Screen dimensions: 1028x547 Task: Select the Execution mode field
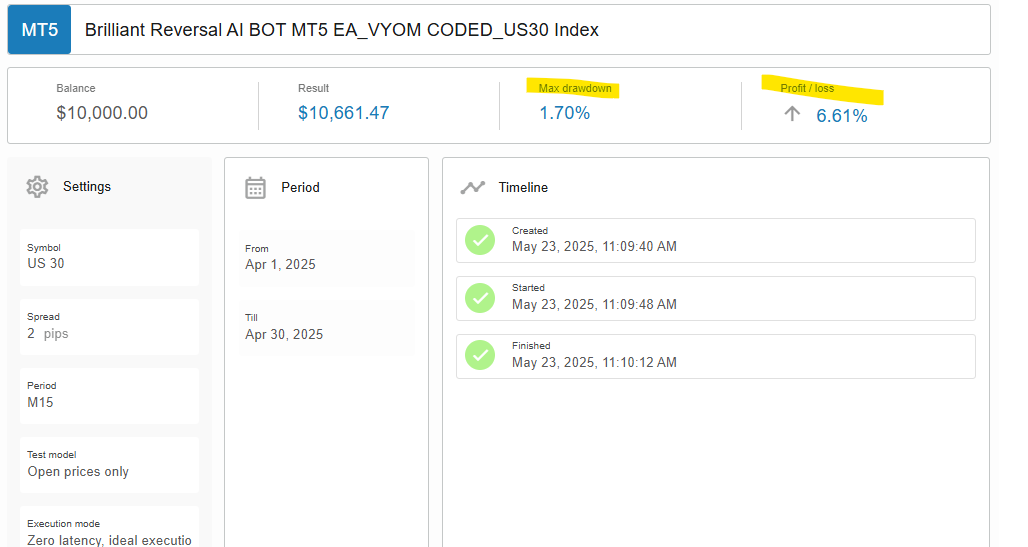109,530
